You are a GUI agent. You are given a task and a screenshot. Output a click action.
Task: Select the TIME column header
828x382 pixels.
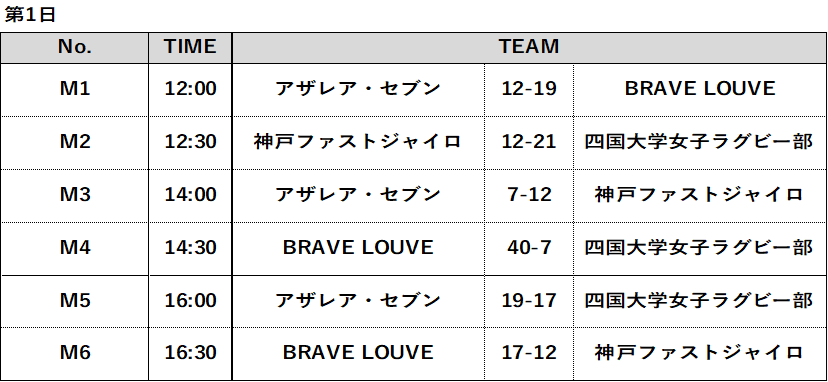click(x=190, y=47)
